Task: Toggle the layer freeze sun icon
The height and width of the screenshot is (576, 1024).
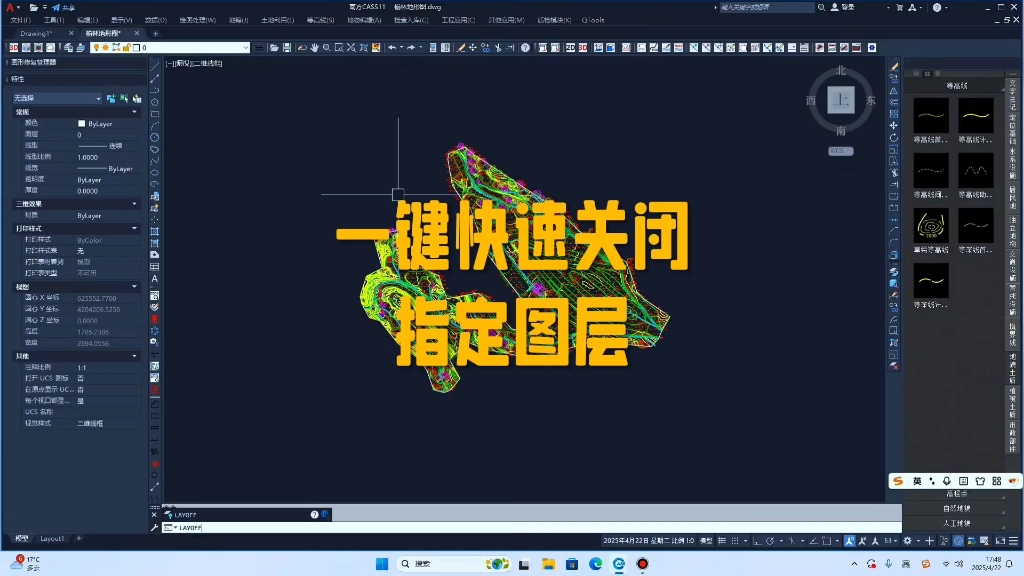Action: click(106, 45)
